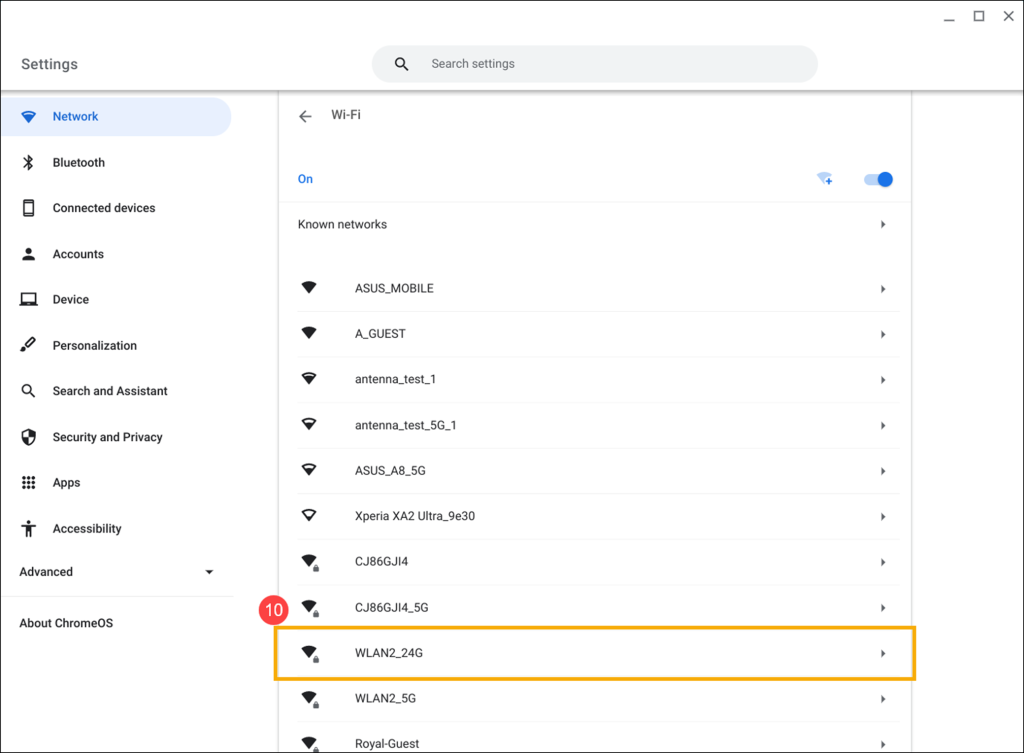The width and height of the screenshot is (1024, 753).
Task: Turn off the Wi-Fi toggle switch
Action: 878,180
